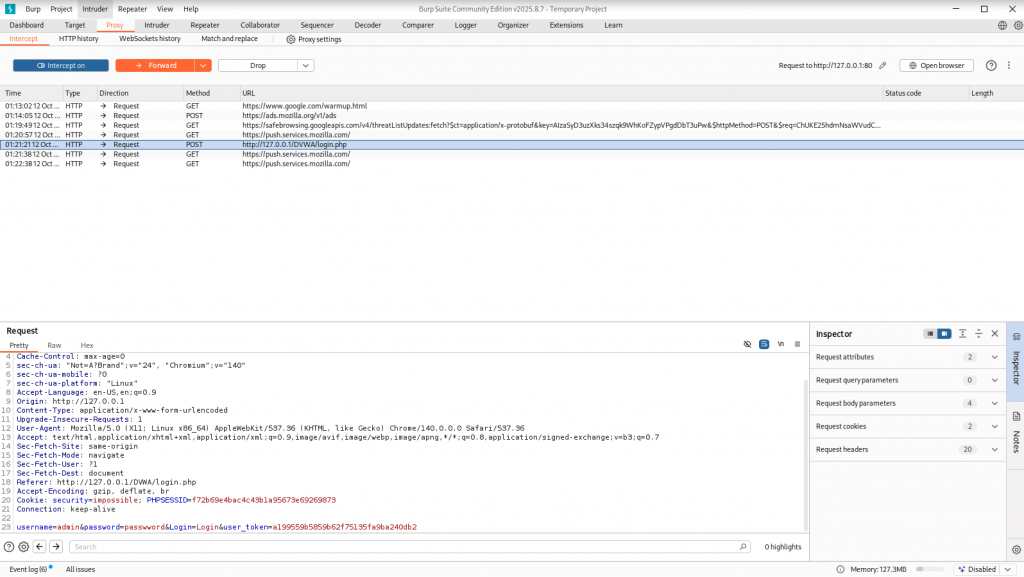Switch Inspector to the left layout toggle
The width and height of the screenshot is (1024, 577).
[929, 334]
